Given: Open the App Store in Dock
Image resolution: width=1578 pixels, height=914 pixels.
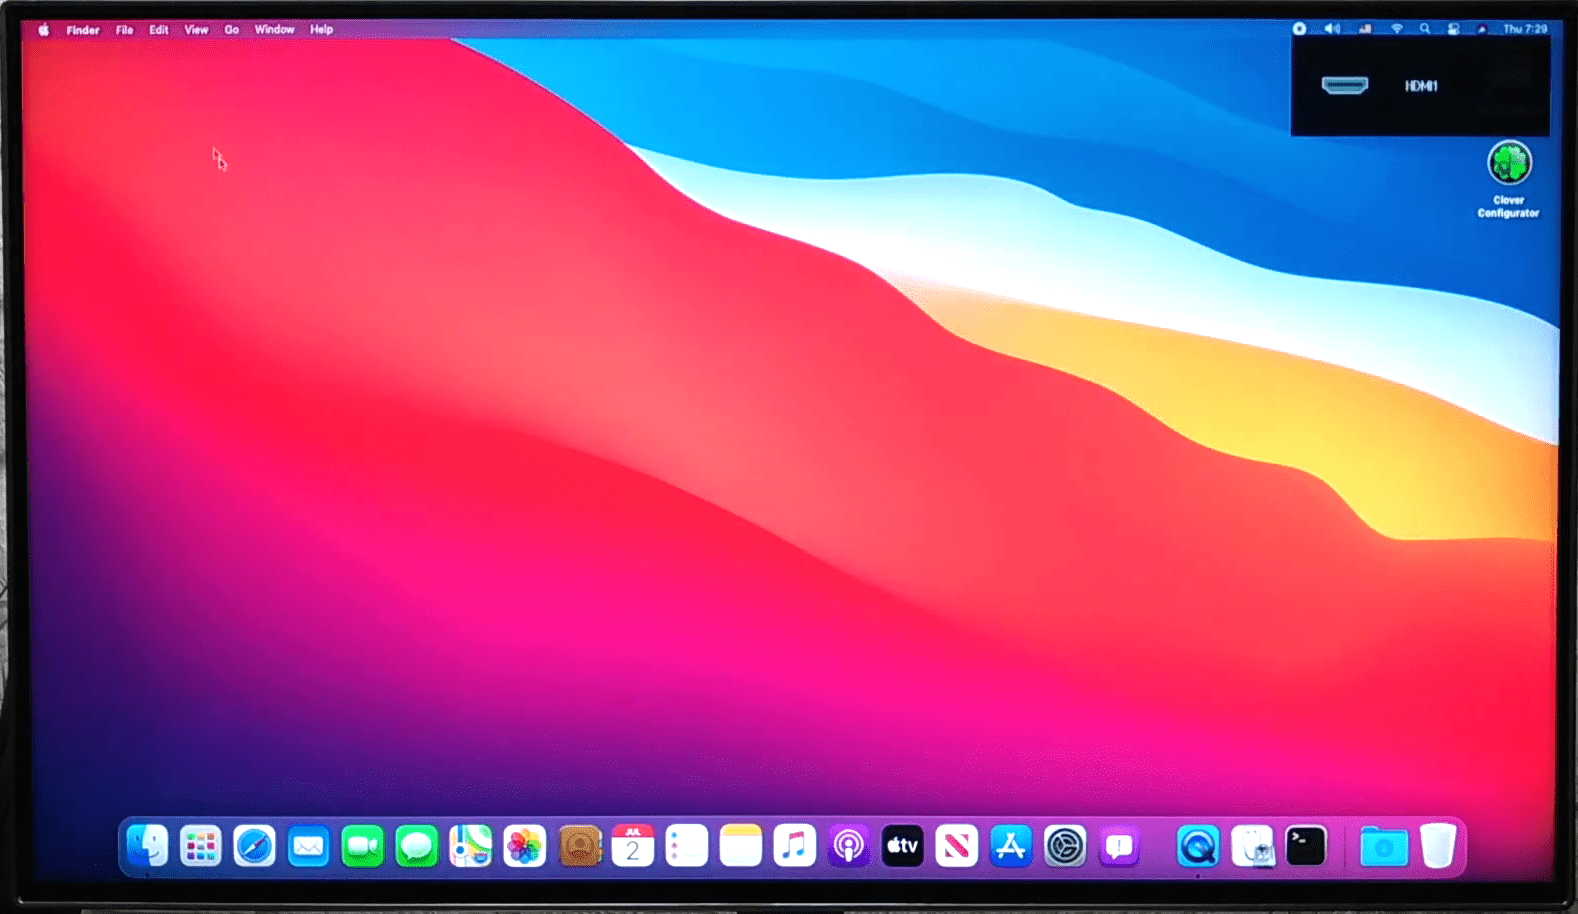Looking at the screenshot, I should coord(1011,847).
